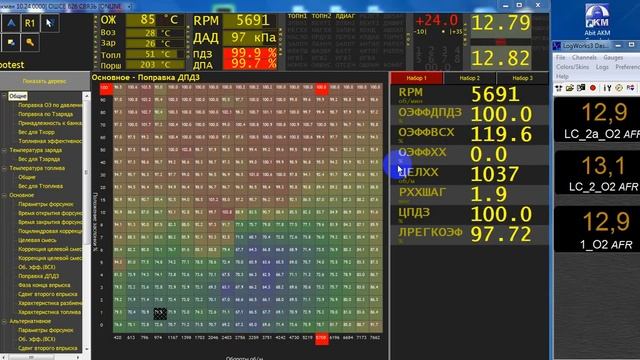Open the Help menu in LogWorks

[562, 76]
